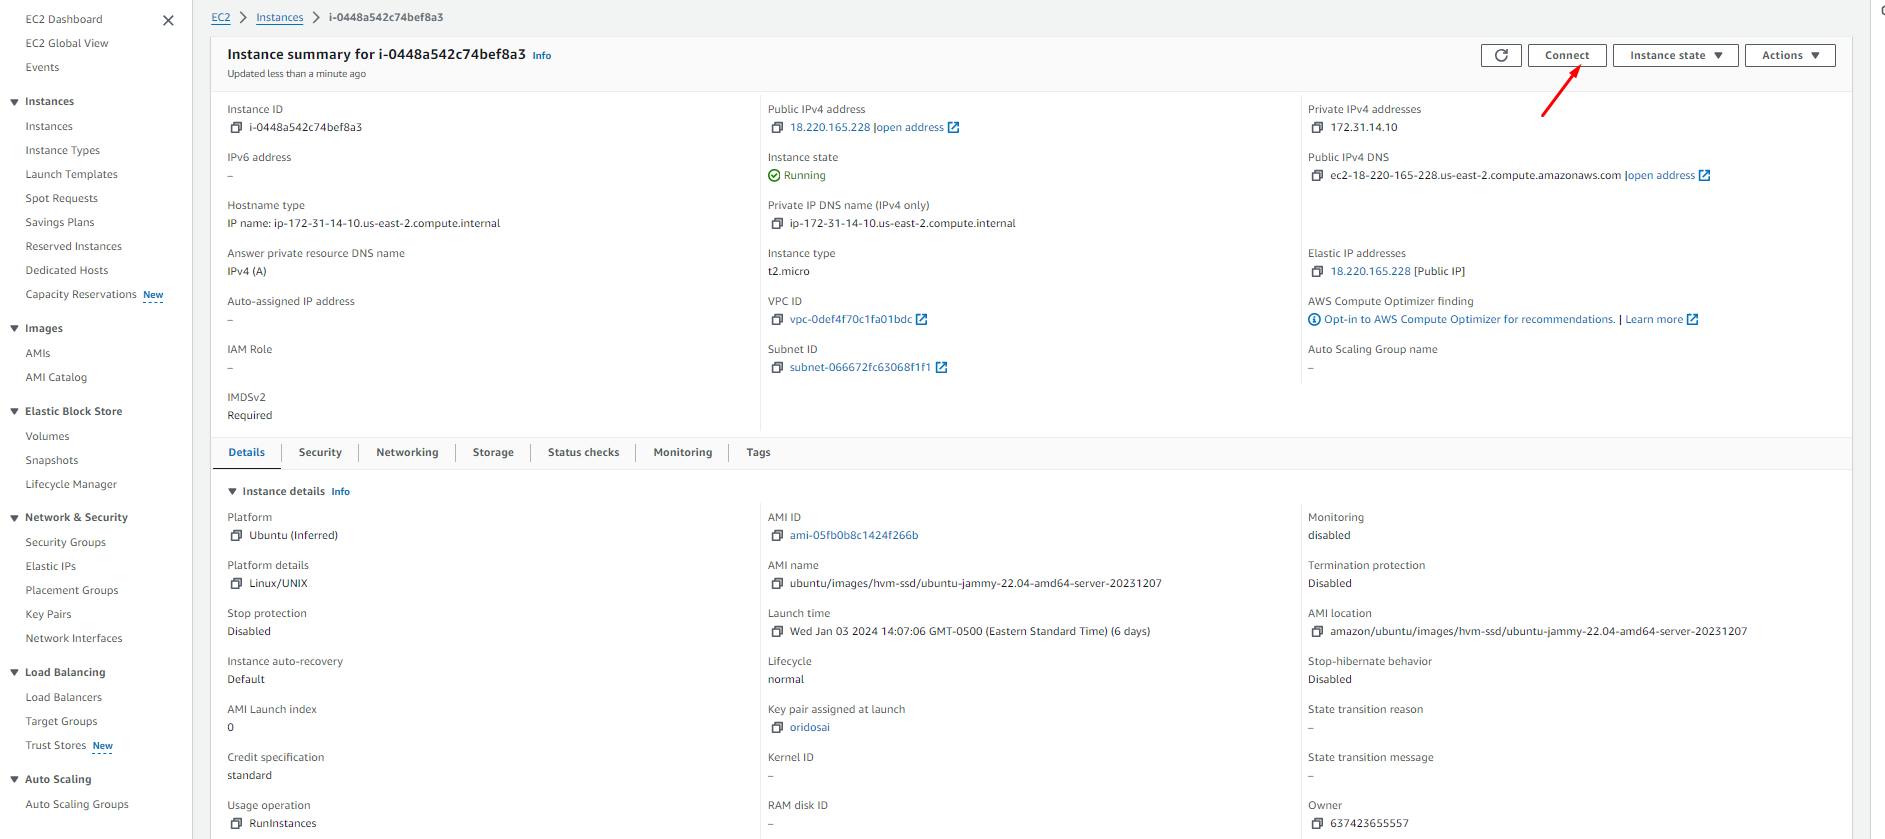1885x839 pixels.
Task: Copy the Launch time value
Action: [x=777, y=632]
